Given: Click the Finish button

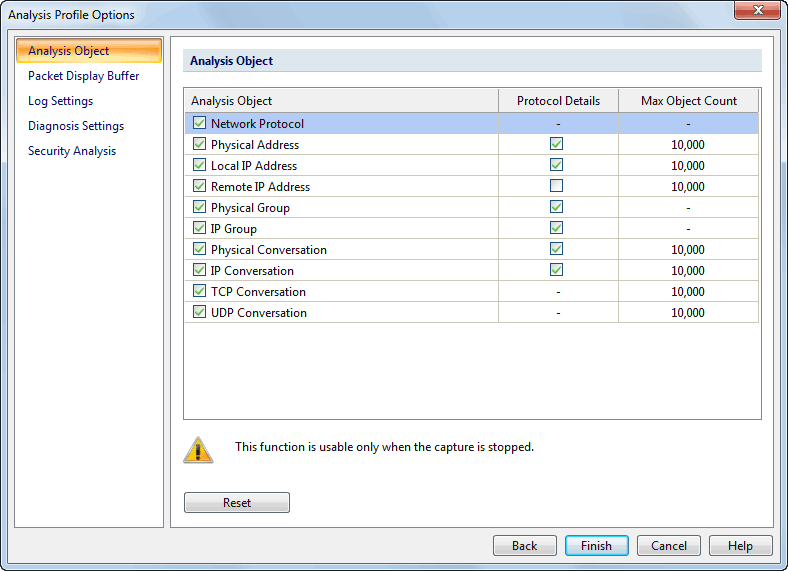Looking at the screenshot, I should 597,546.
